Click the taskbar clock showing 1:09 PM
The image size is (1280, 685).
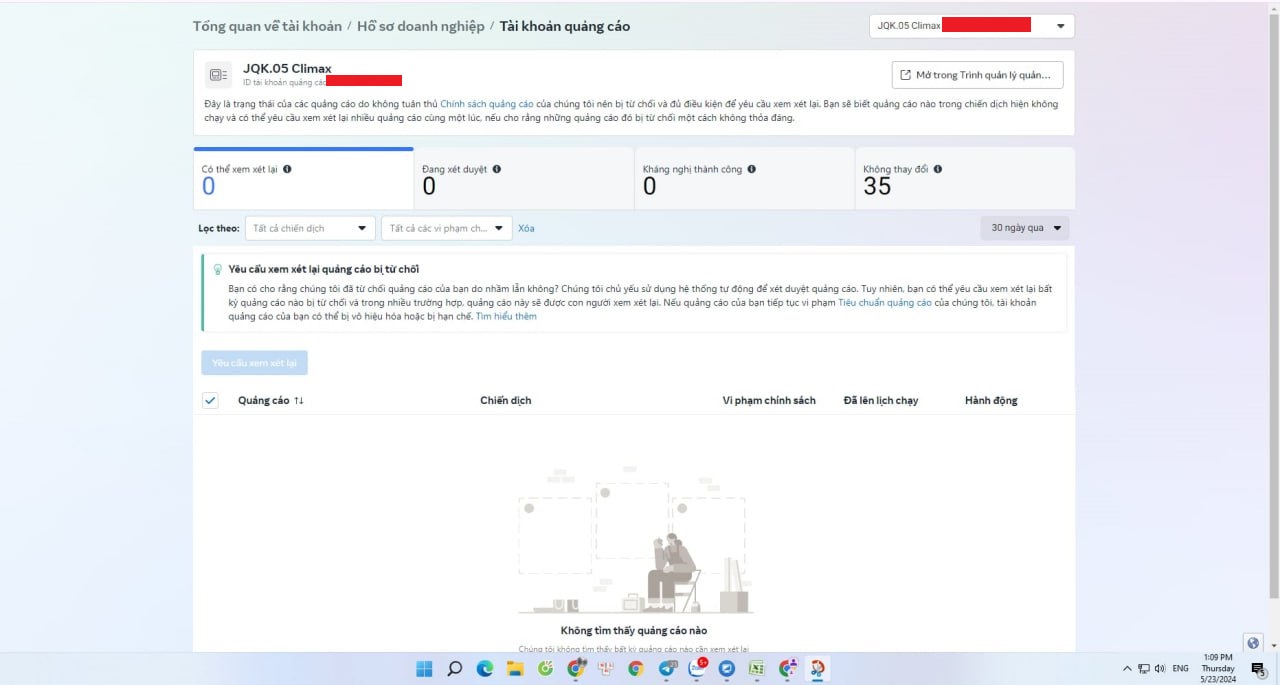tap(1217, 668)
